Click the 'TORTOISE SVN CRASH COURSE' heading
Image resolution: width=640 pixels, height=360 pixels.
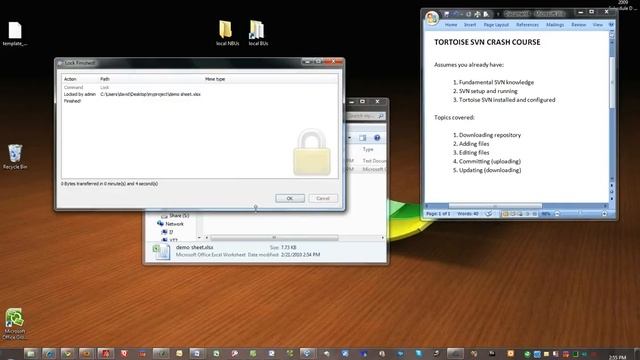coord(487,42)
